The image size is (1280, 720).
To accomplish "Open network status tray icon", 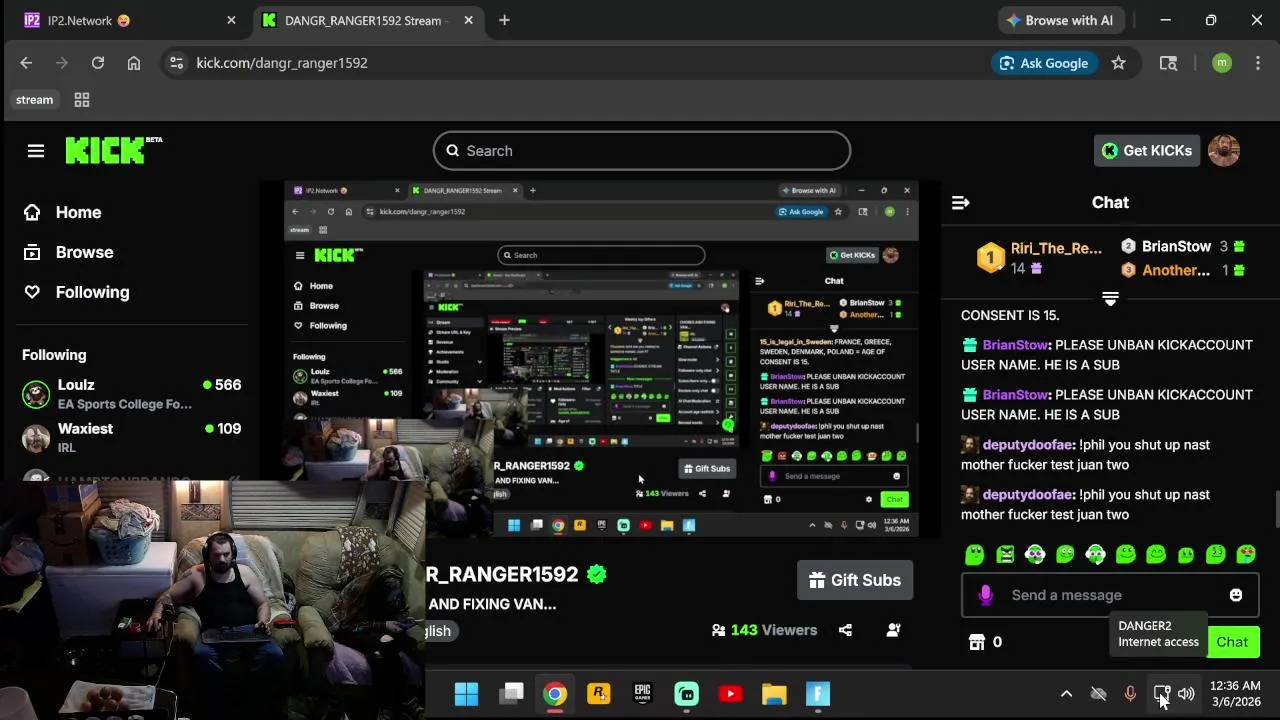I will coord(1161,693).
